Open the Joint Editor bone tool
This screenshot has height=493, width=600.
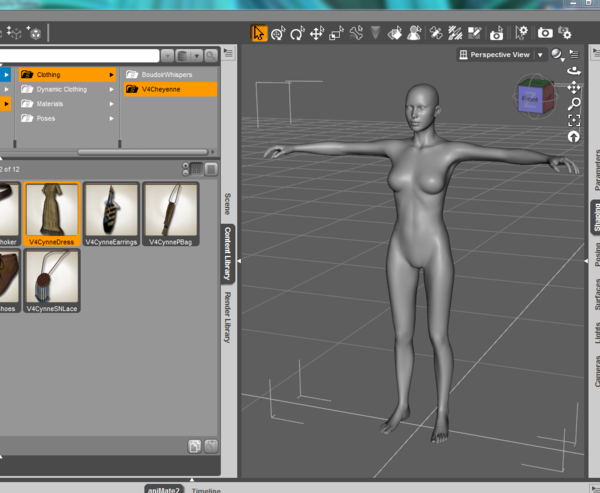click(x=436, y=33)
